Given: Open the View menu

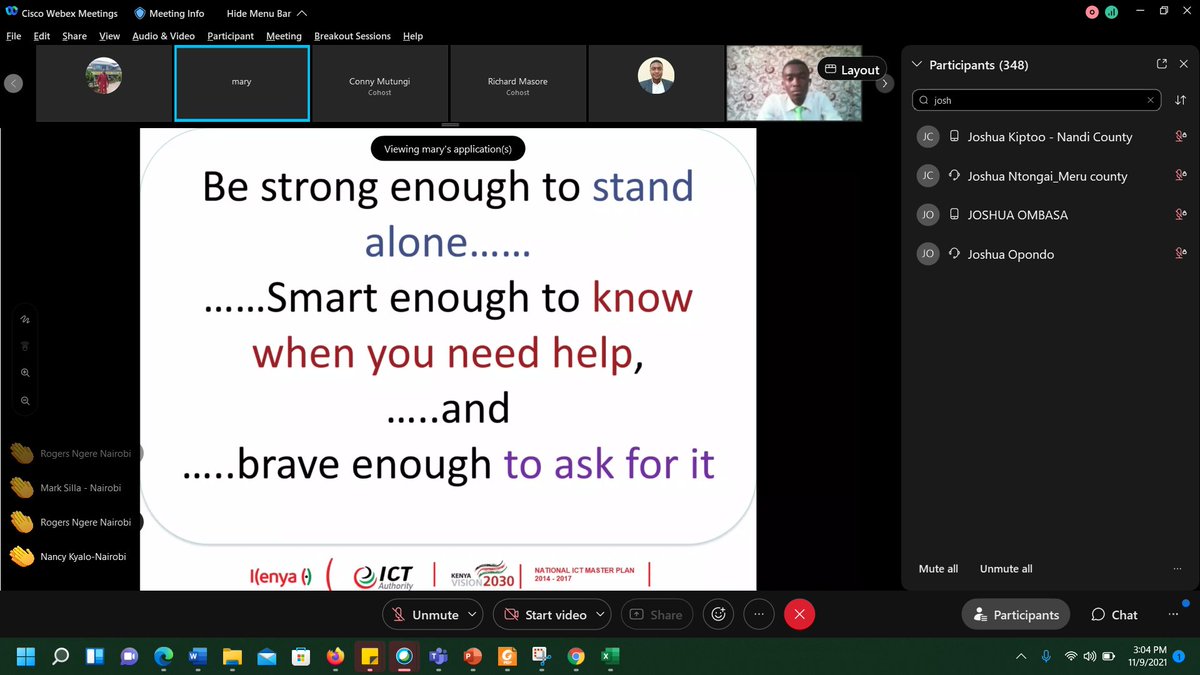Looking at the screenshot, I should [x=109, y=36].
